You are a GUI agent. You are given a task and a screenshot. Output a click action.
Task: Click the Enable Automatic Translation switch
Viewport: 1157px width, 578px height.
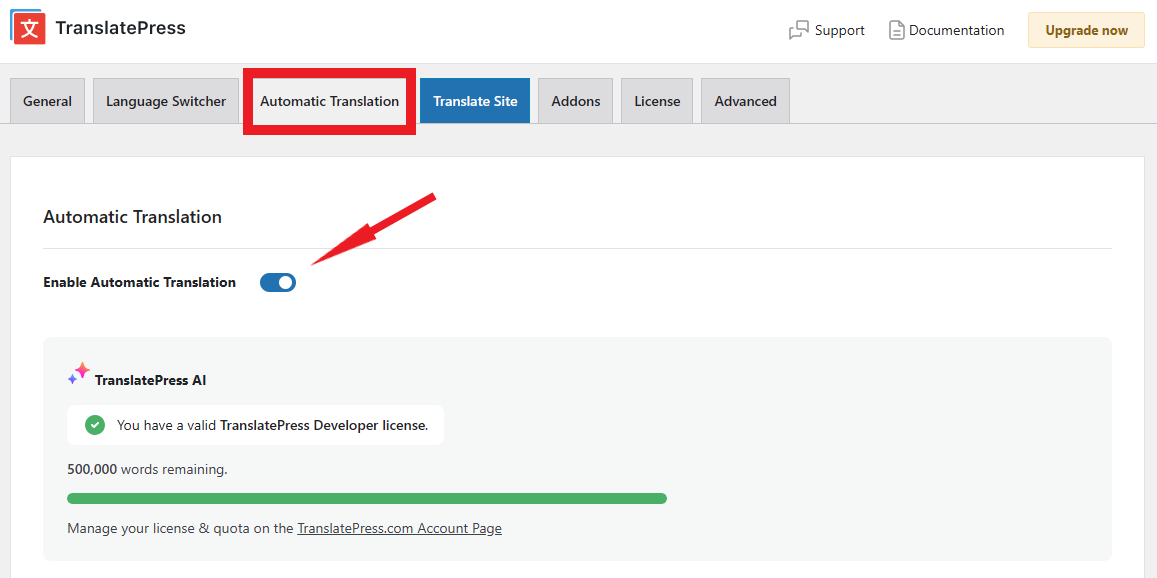point(277,282)
